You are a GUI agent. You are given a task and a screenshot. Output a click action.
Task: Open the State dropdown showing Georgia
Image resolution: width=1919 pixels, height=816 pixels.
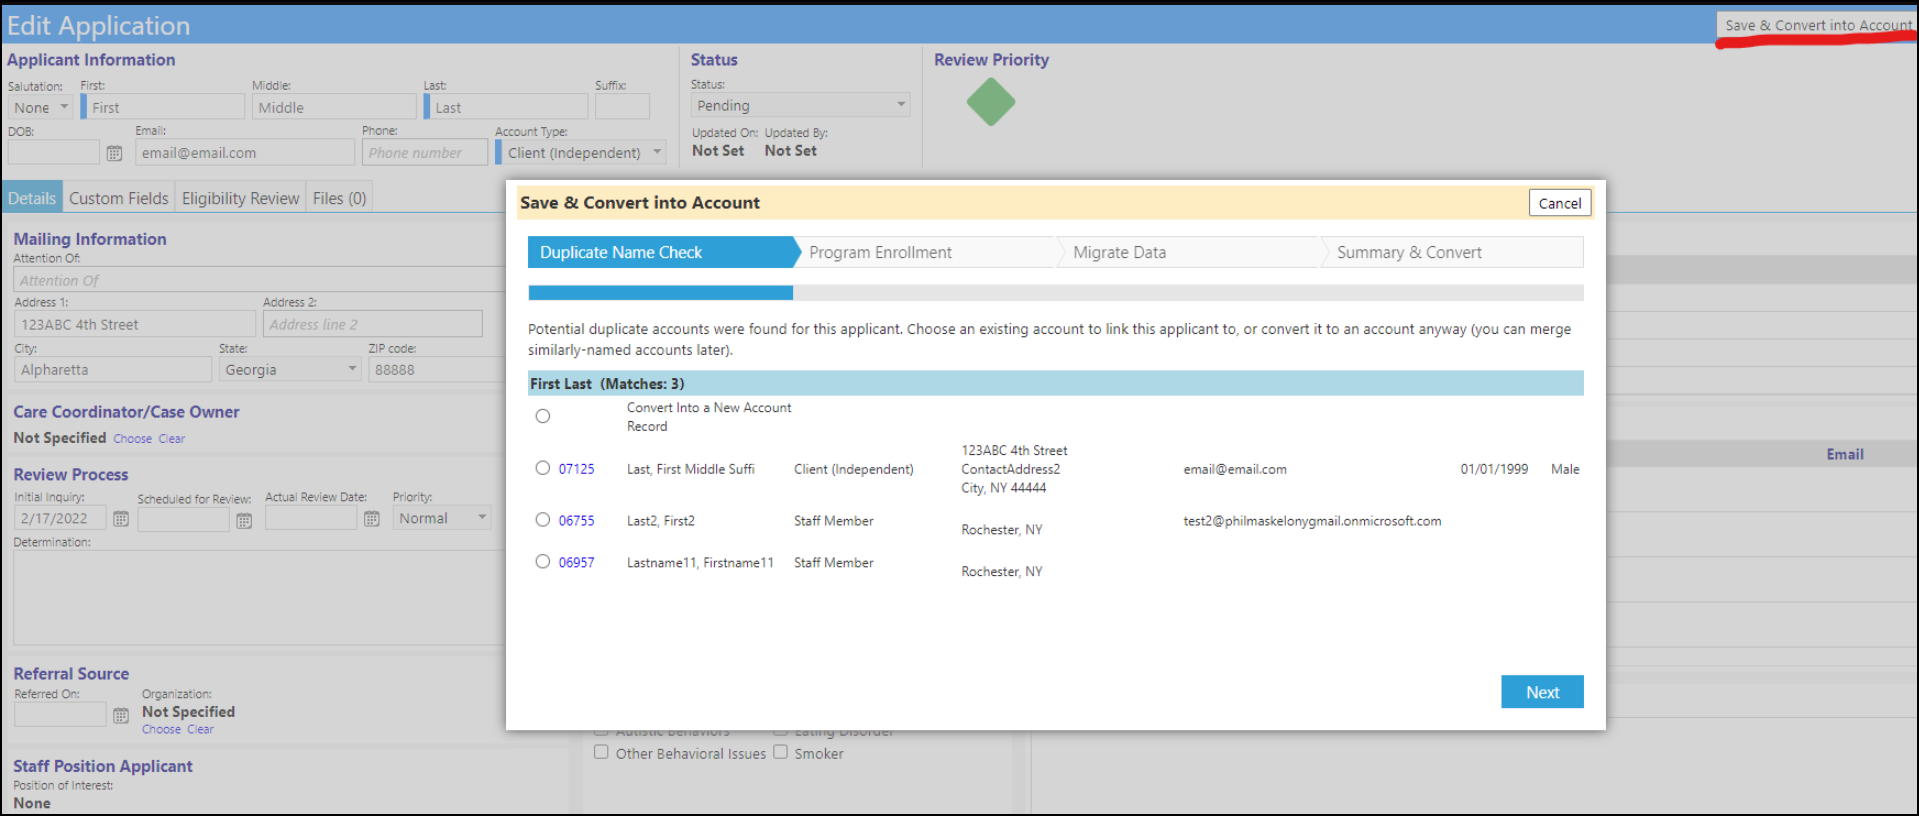pyautogui.click(x=290, y=370)
